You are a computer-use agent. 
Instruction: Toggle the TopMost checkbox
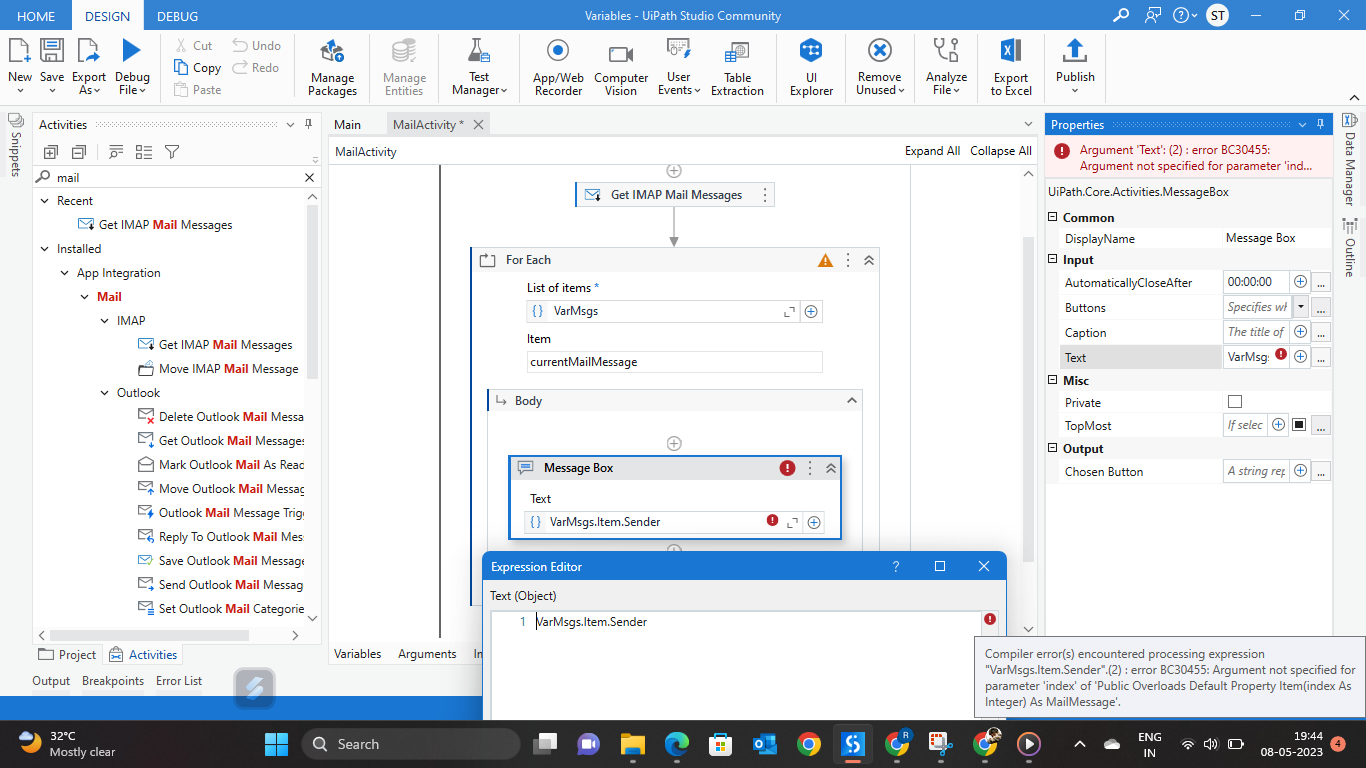(1299, 425)
